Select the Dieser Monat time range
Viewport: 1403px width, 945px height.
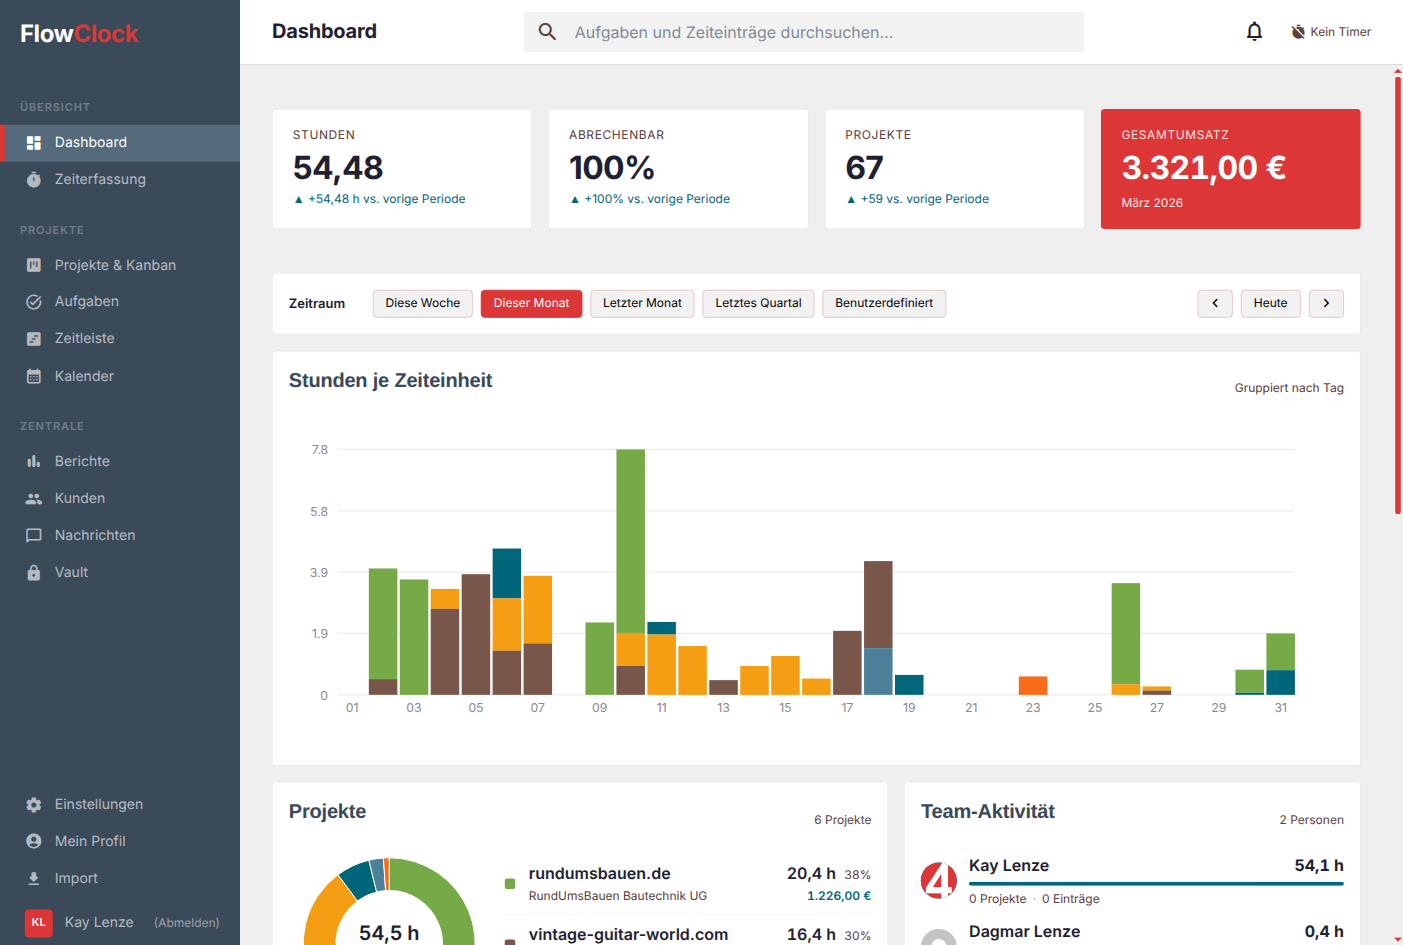click(531, 303)
